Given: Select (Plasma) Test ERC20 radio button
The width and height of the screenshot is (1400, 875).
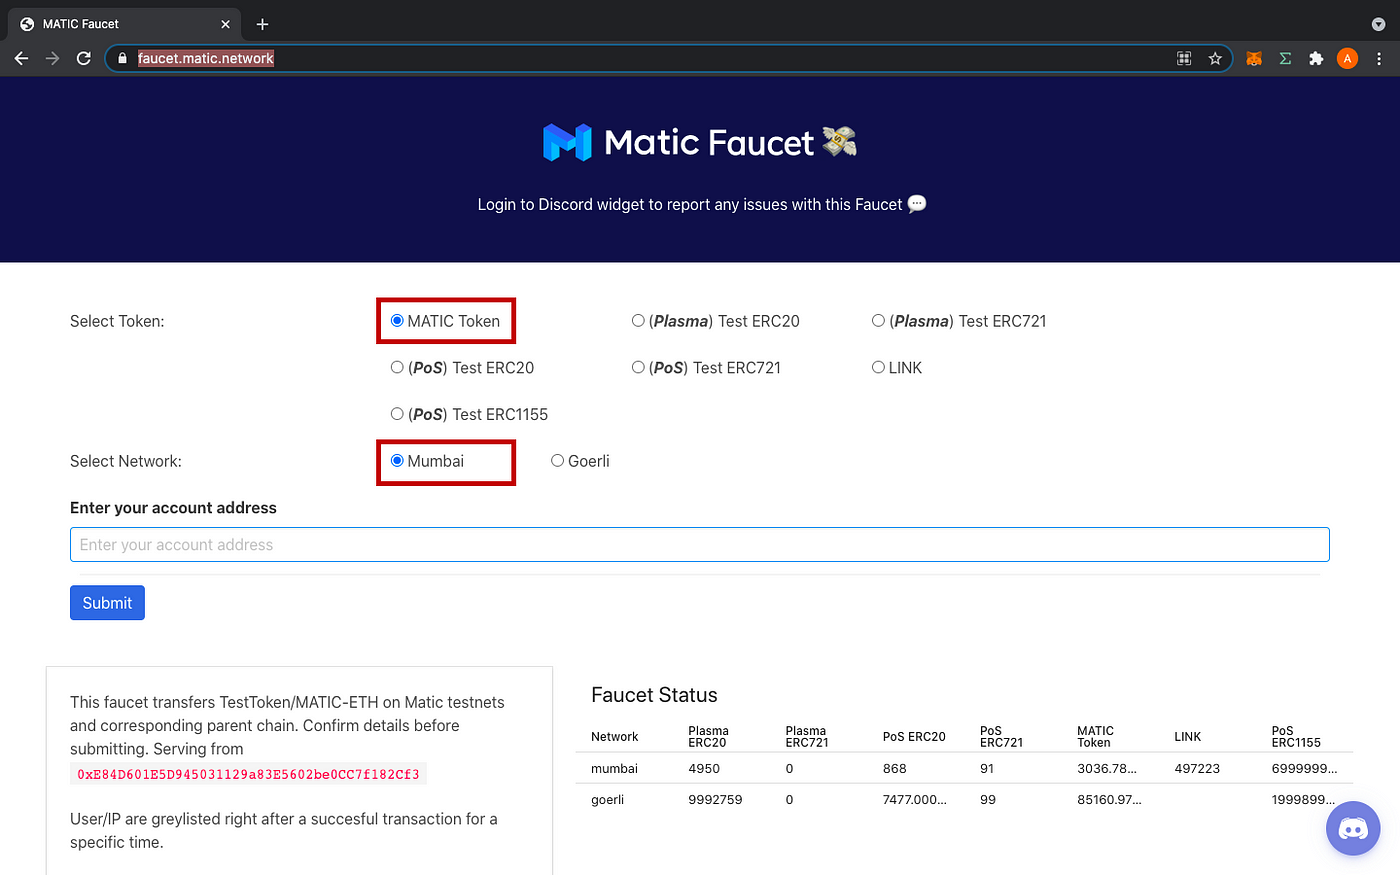Looking at the screenshot, I should [x=638, y=321].
